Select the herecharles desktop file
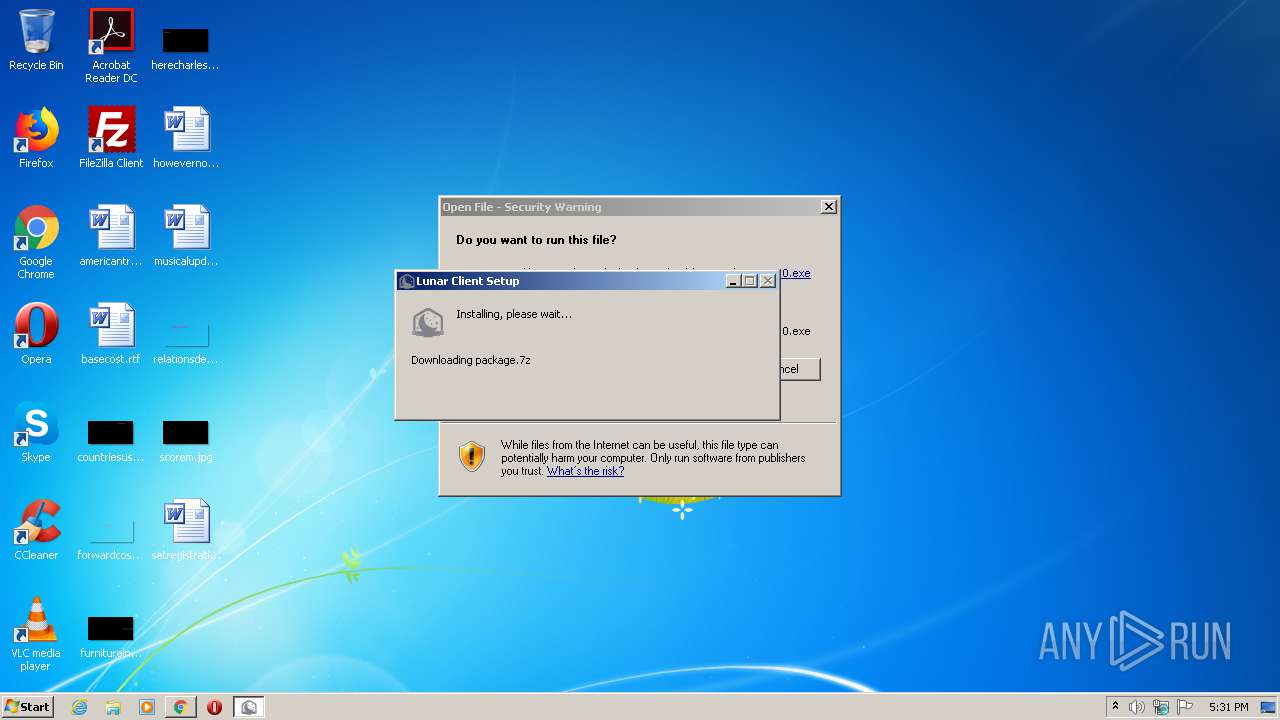 (185, 48)
